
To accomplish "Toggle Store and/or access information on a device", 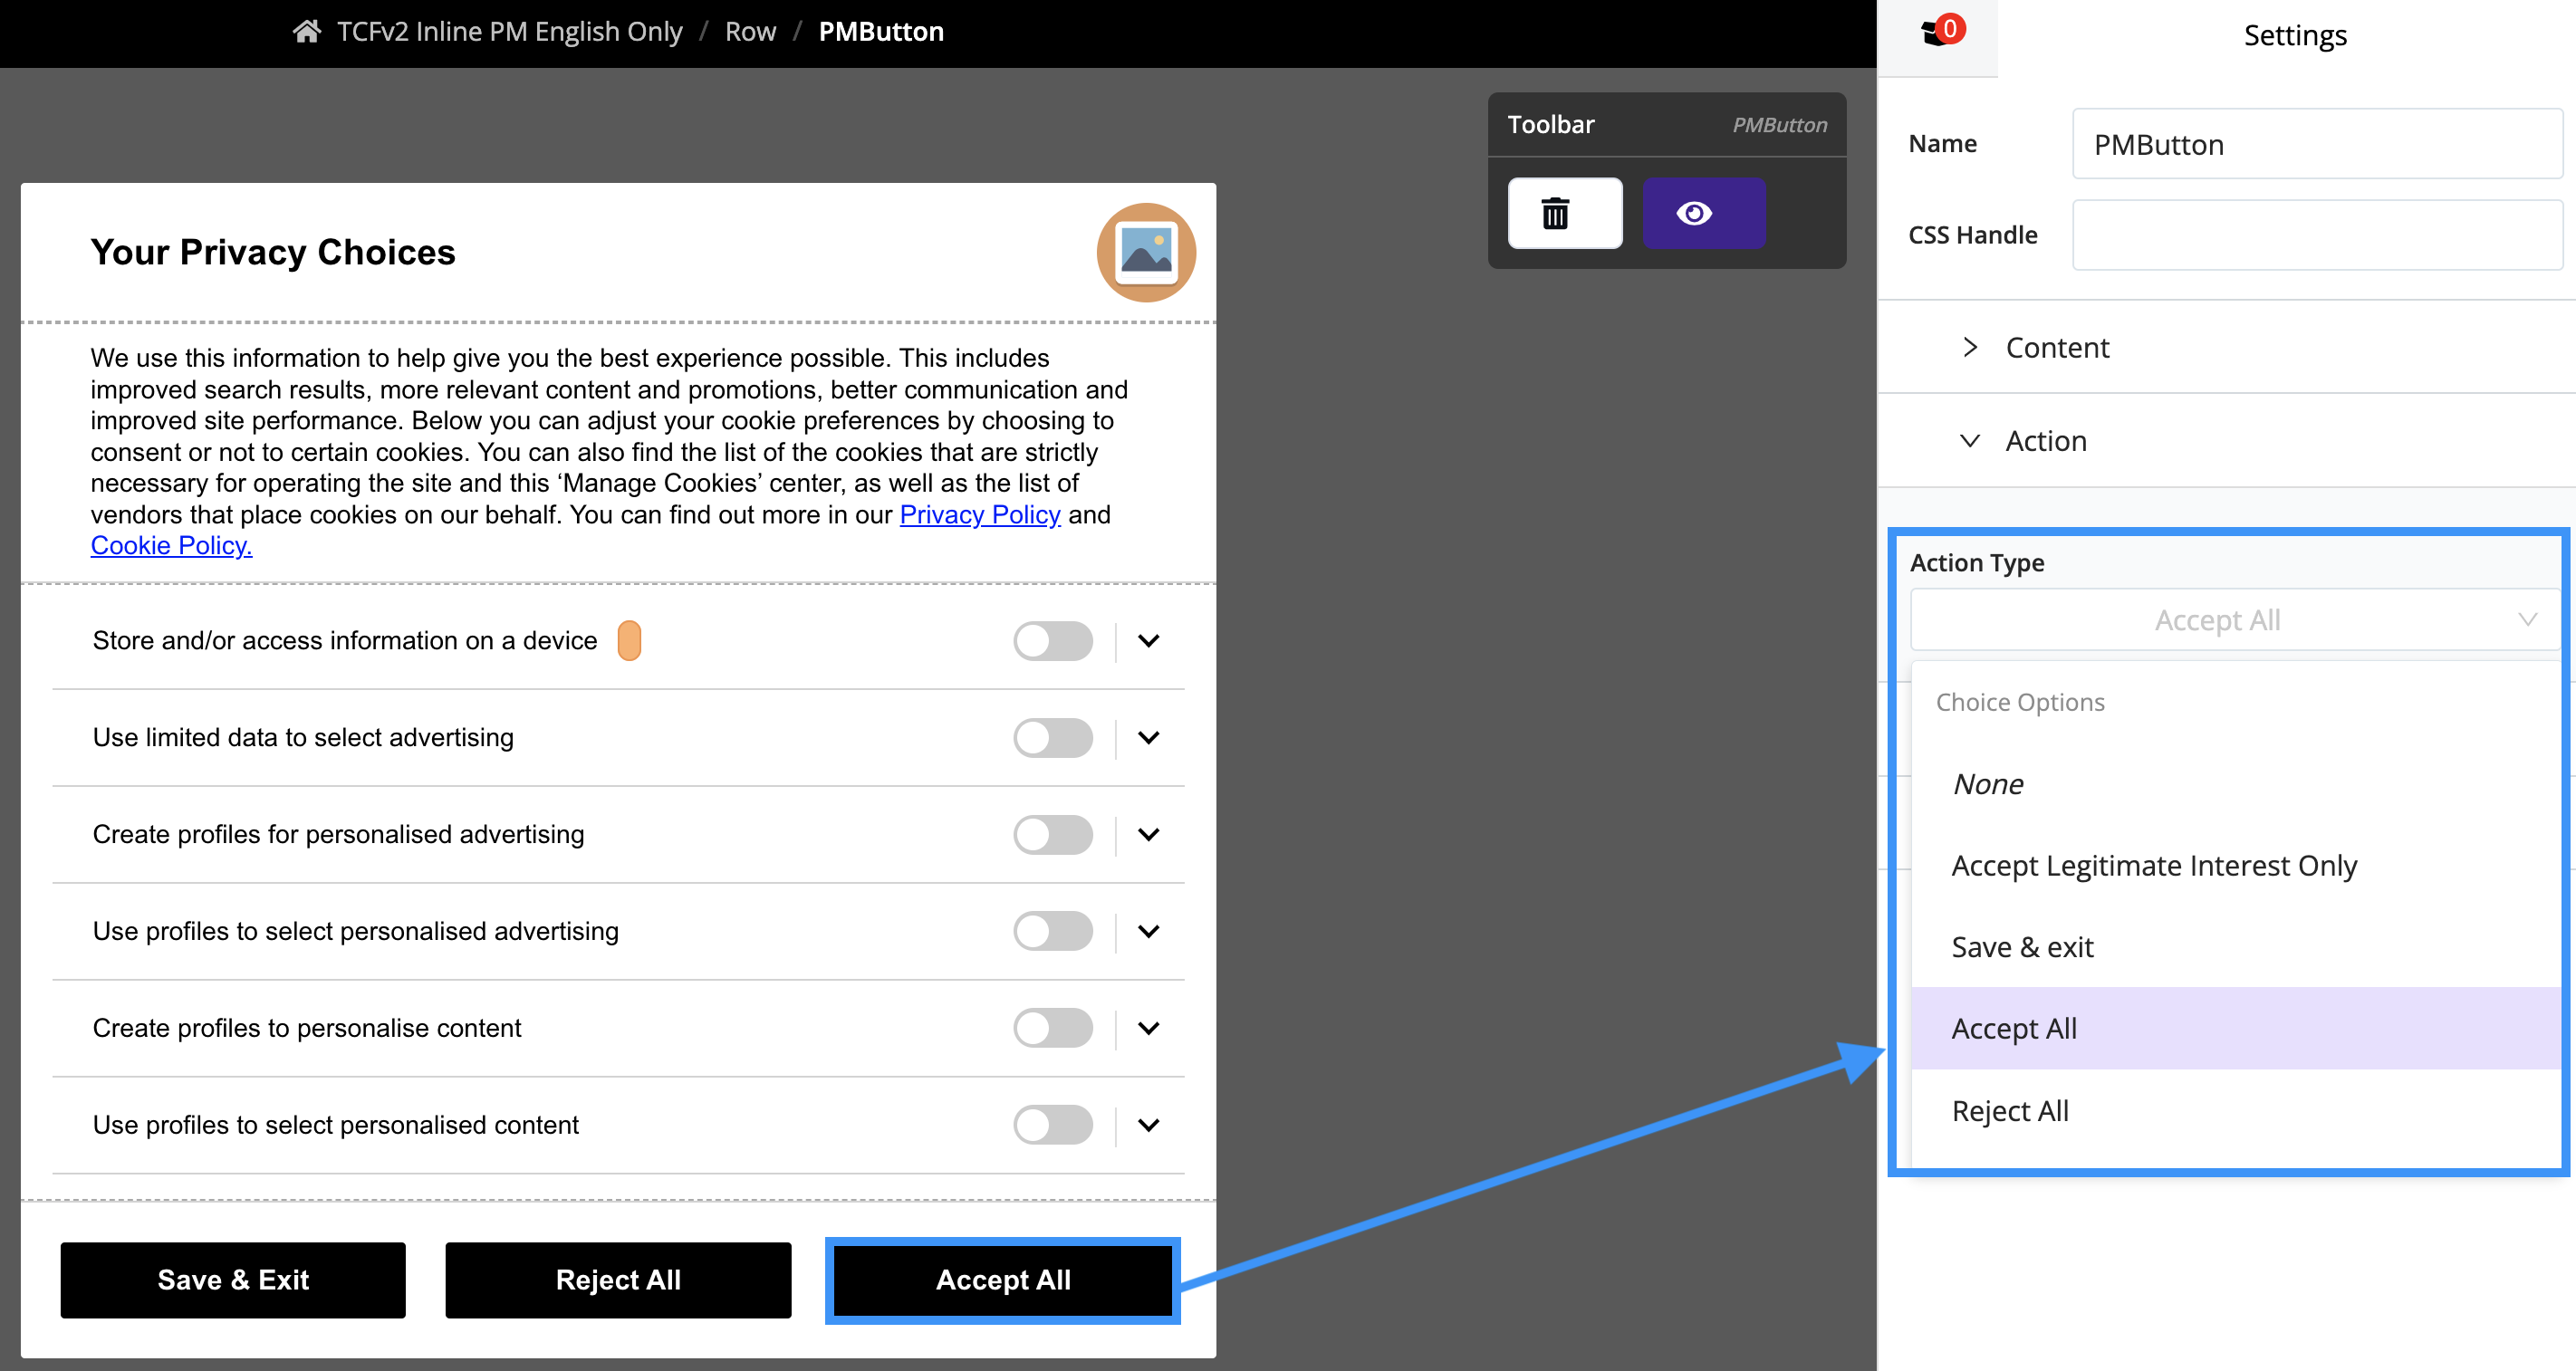I will [1053, 640].
